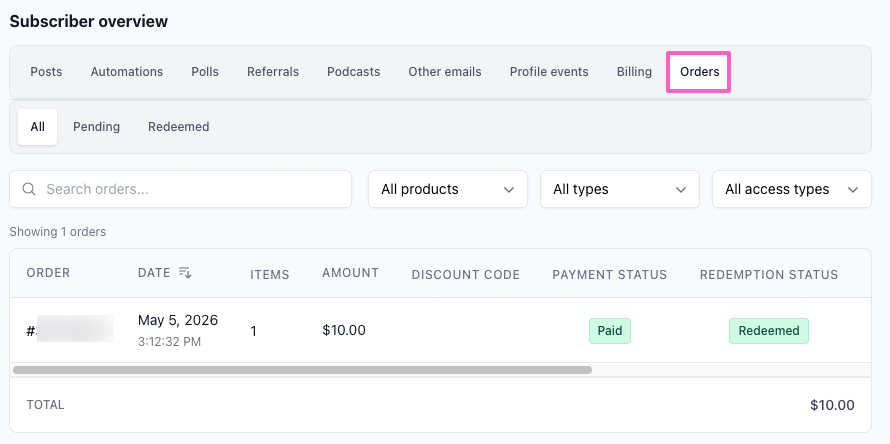Go to the Referrals tab
This screenshot has height=444, width=890.
pyautogui.click(x=273, y=72)
